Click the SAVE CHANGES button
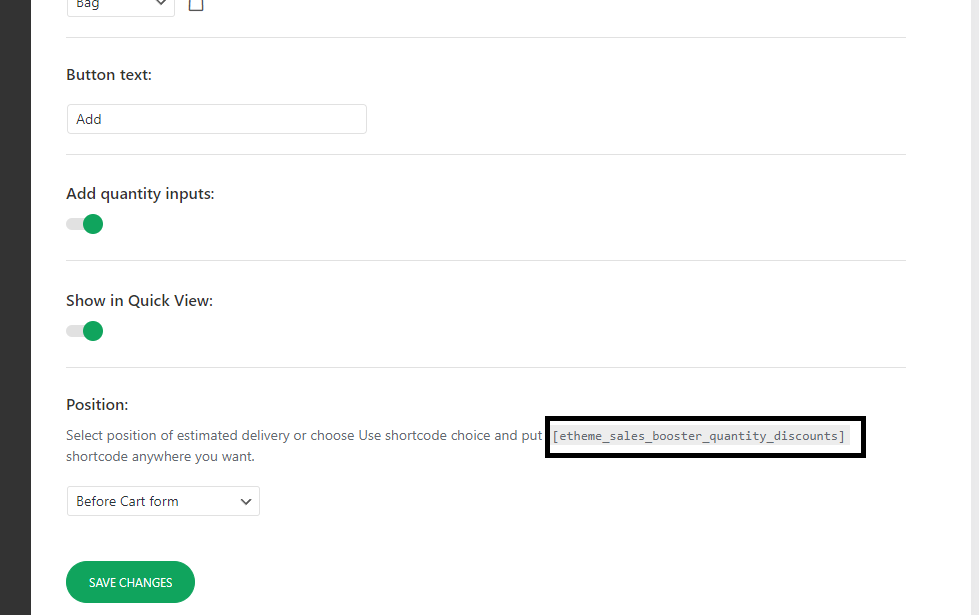The image size is (979, 615). point(130,582)
